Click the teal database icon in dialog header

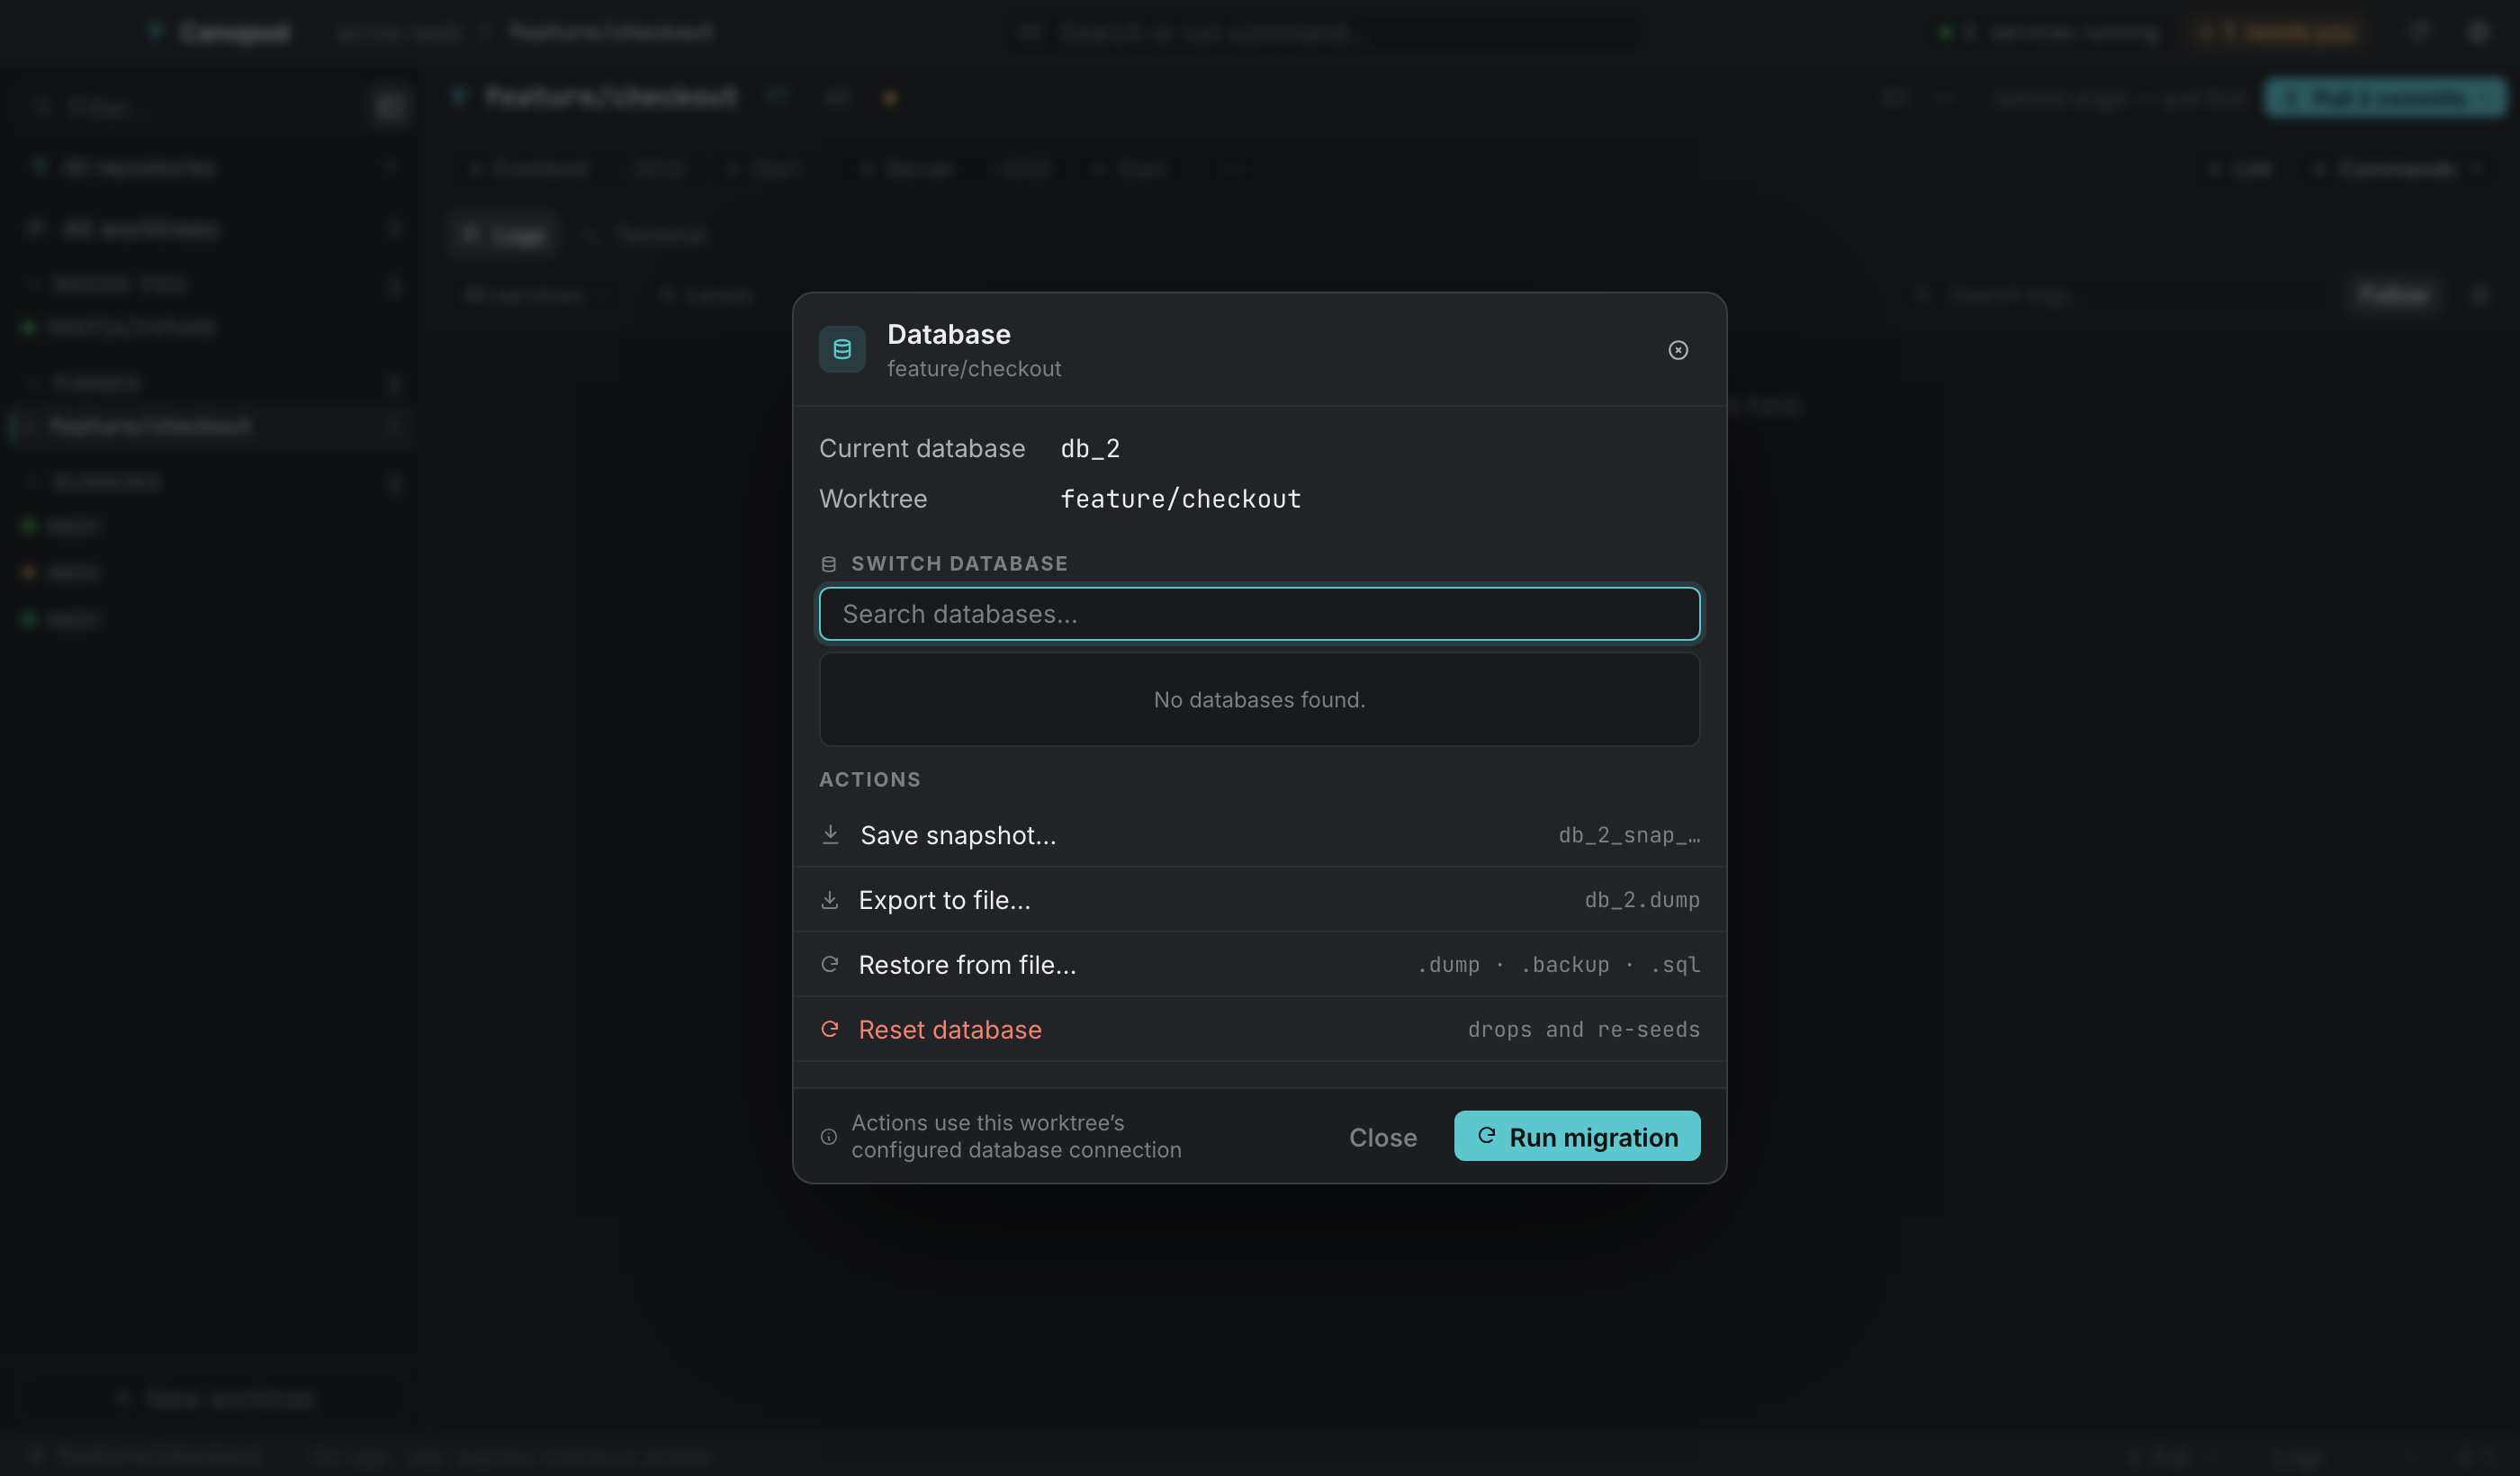[x=842, y=350]
